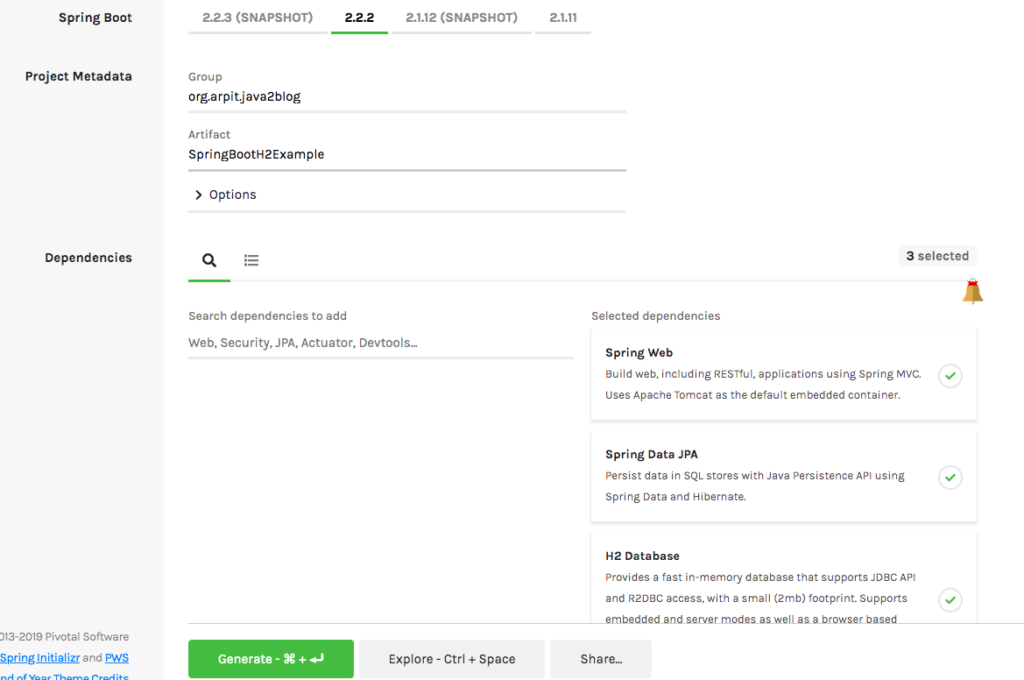This screenshot has width=1024, height=680.
Task: Remove H2 Database via its checkmark
Action: click(950, 600)
